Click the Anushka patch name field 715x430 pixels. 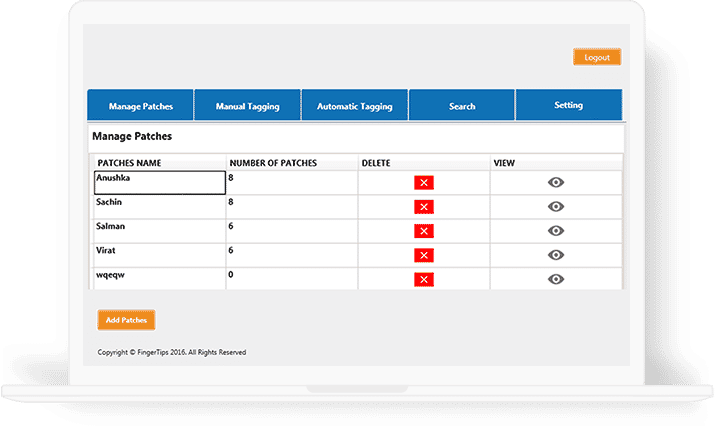click(x=160, y=182)
